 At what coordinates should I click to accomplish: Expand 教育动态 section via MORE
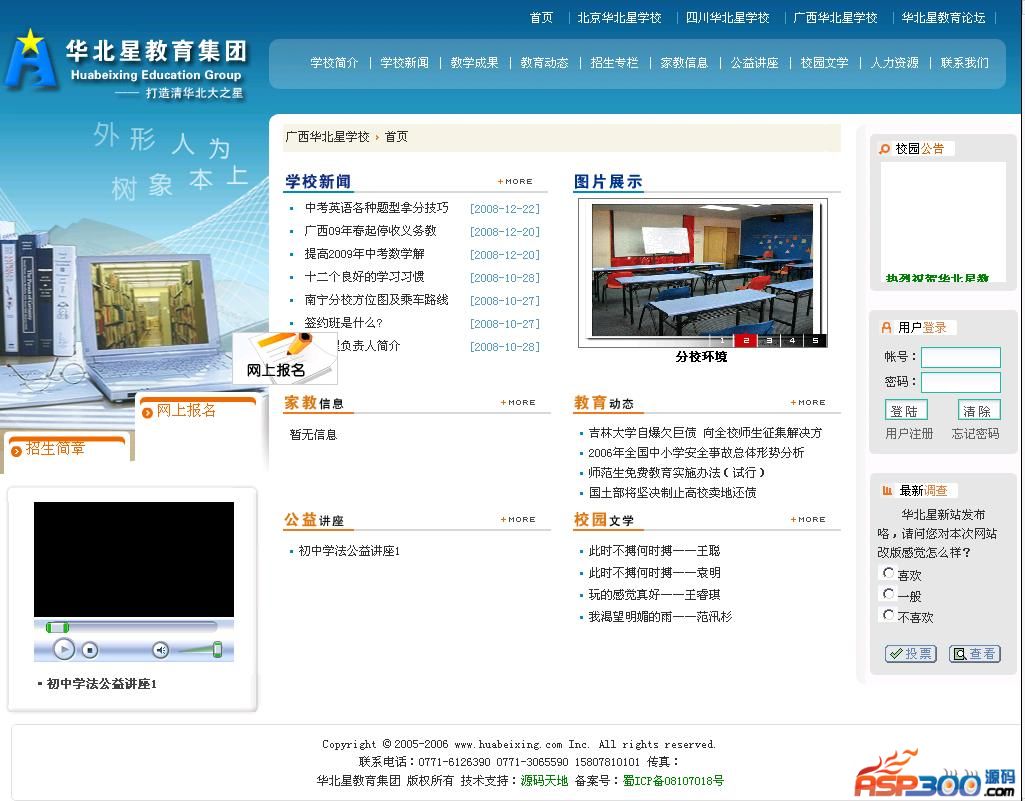click(809, 403)
